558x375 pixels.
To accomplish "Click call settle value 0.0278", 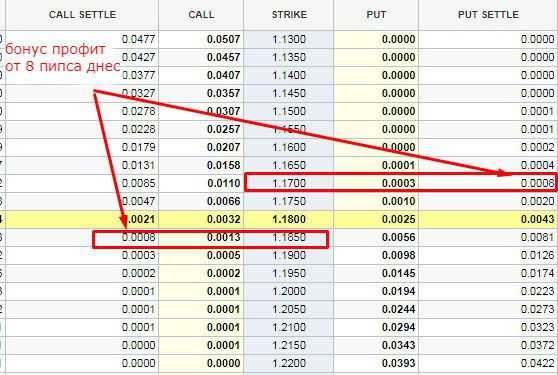I will (138, 111).
